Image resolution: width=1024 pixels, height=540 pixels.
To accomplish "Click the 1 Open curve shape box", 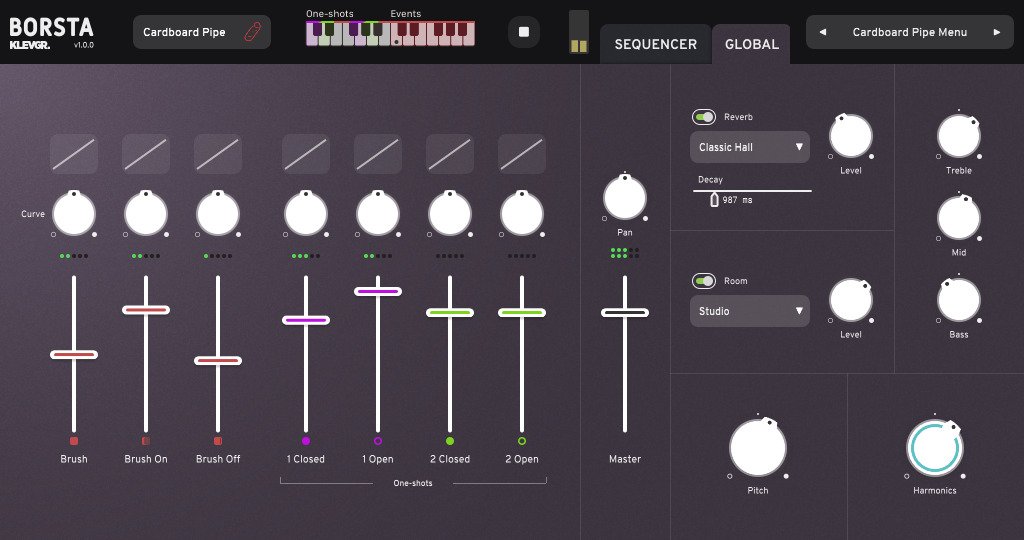I will [377, 154].
